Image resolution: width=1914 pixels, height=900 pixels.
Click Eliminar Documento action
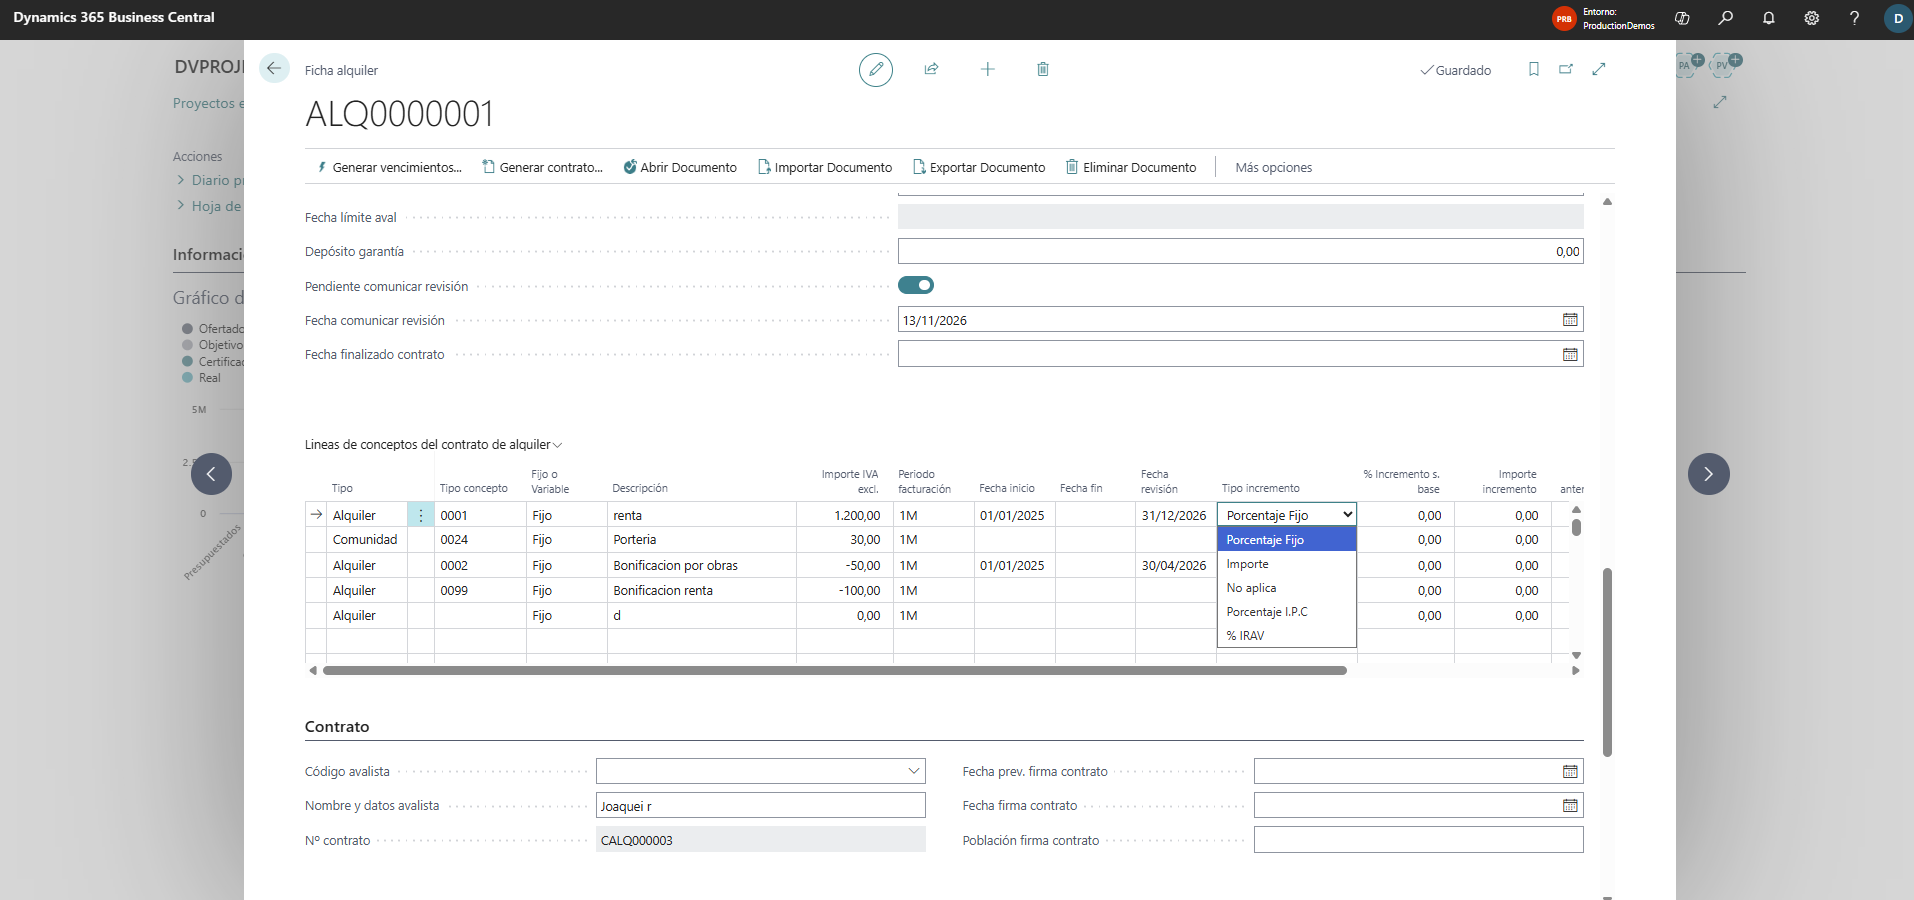point(1131,167)
